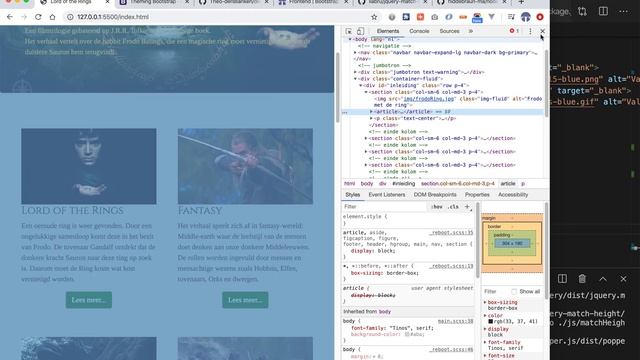Select the #inleiding breadcrumb item
Viewport: 640px width, 360px height.
[x=403, y=184]
